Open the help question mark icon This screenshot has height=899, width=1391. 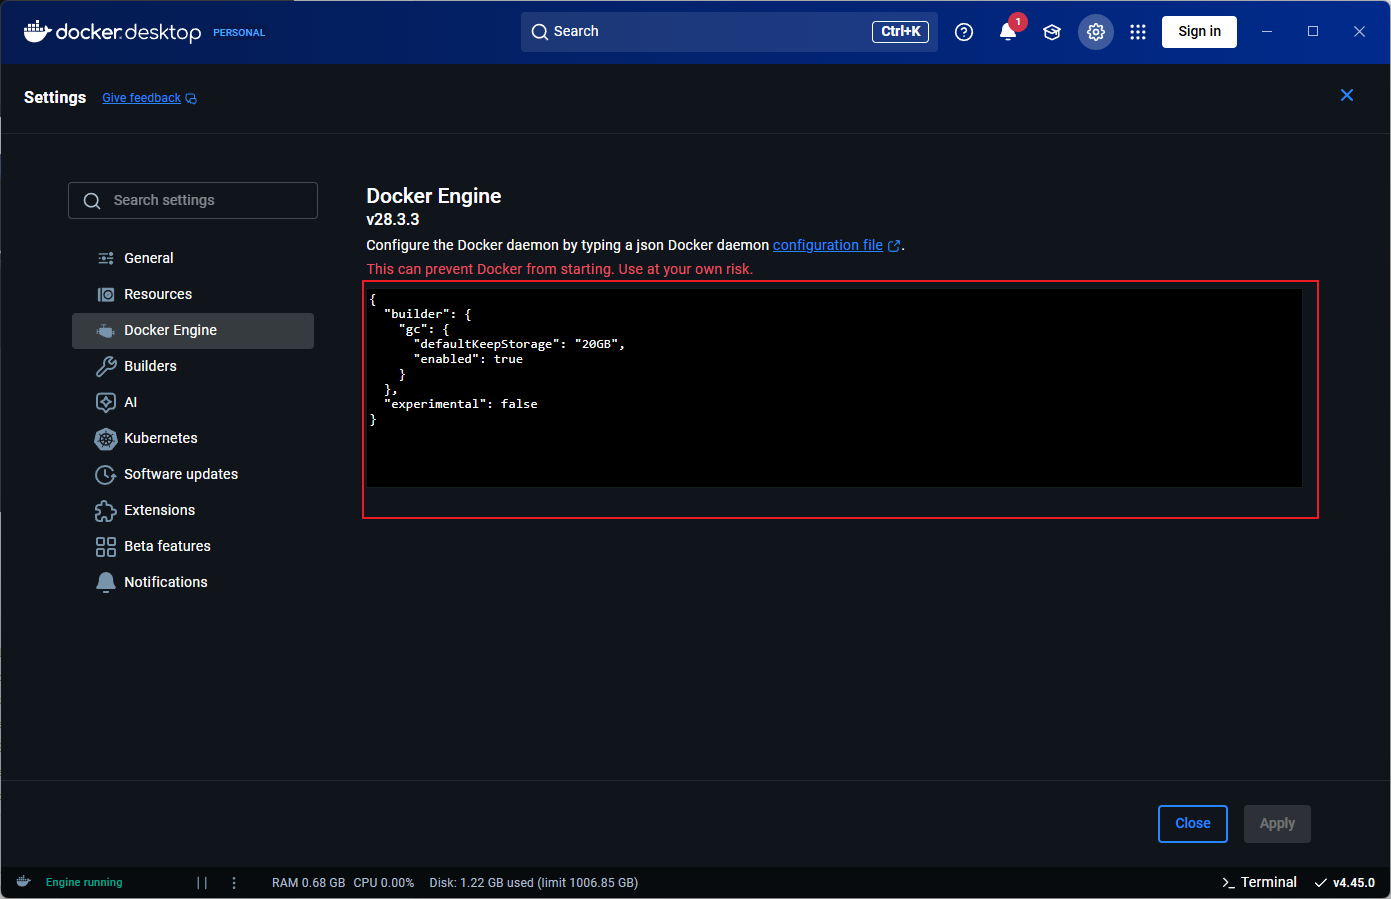pos(963,31)
